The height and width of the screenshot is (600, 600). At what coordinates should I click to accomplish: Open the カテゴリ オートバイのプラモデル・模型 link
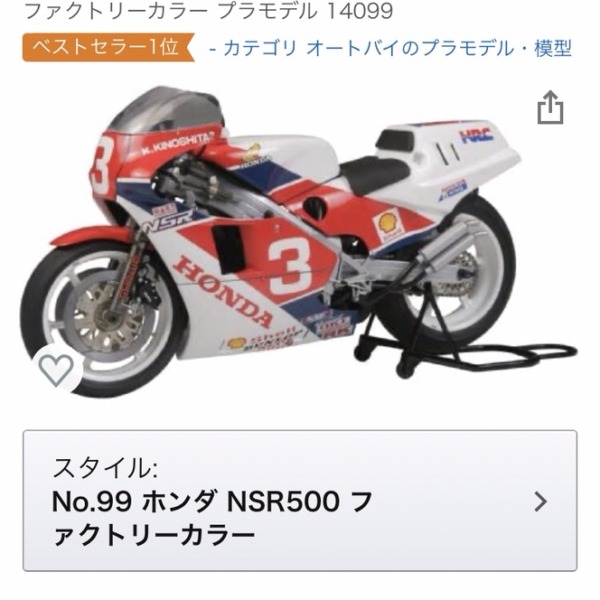pos(390,48)
